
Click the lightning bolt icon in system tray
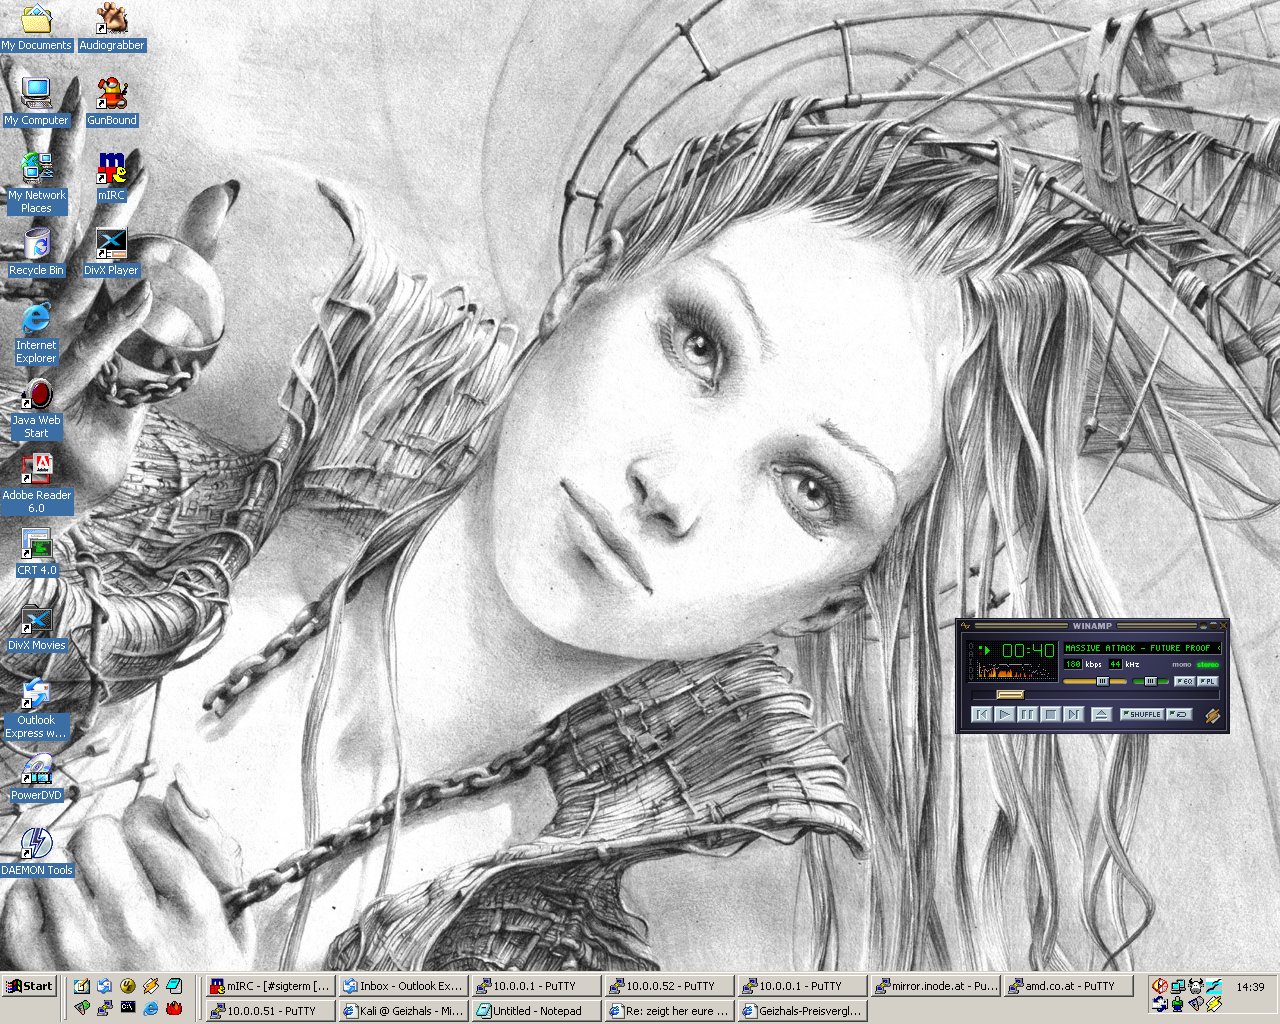pyautogui.click(x=1214, y=1004)
